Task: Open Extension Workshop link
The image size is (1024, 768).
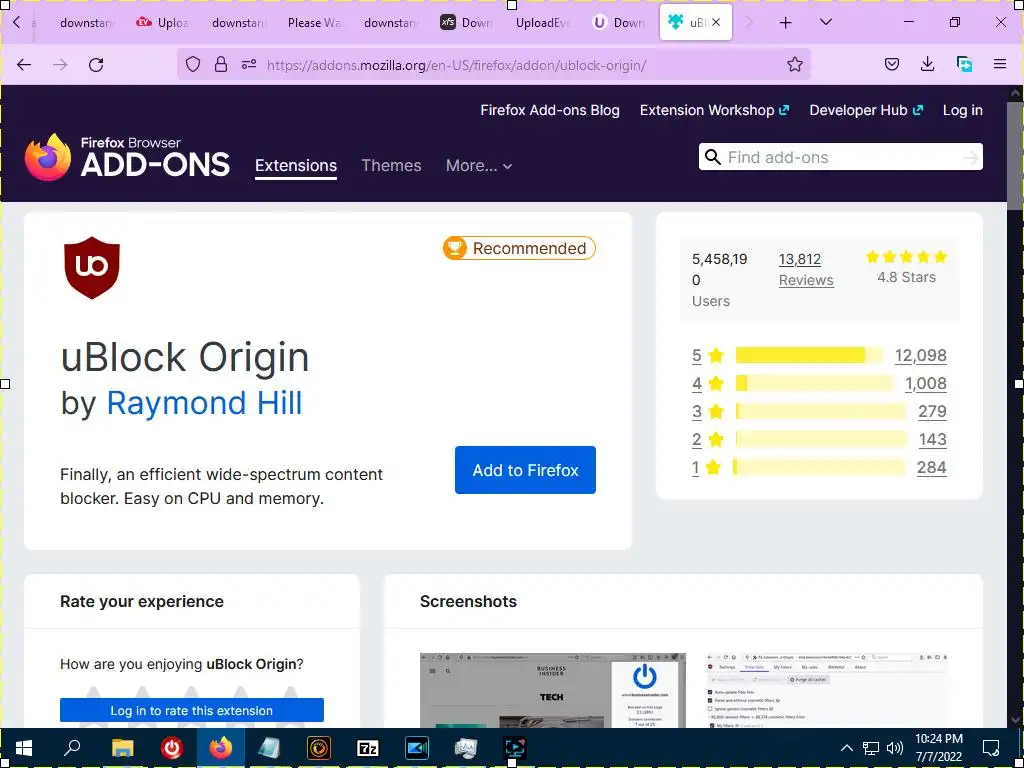Action: coord(714,110)
